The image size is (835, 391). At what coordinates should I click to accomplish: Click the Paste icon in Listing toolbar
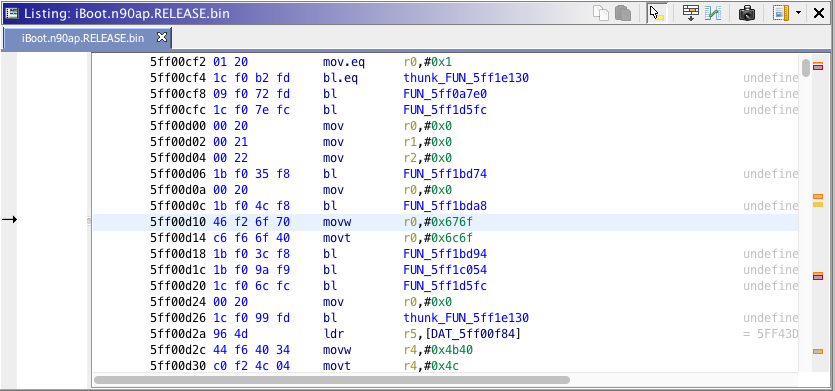[623, 13]
